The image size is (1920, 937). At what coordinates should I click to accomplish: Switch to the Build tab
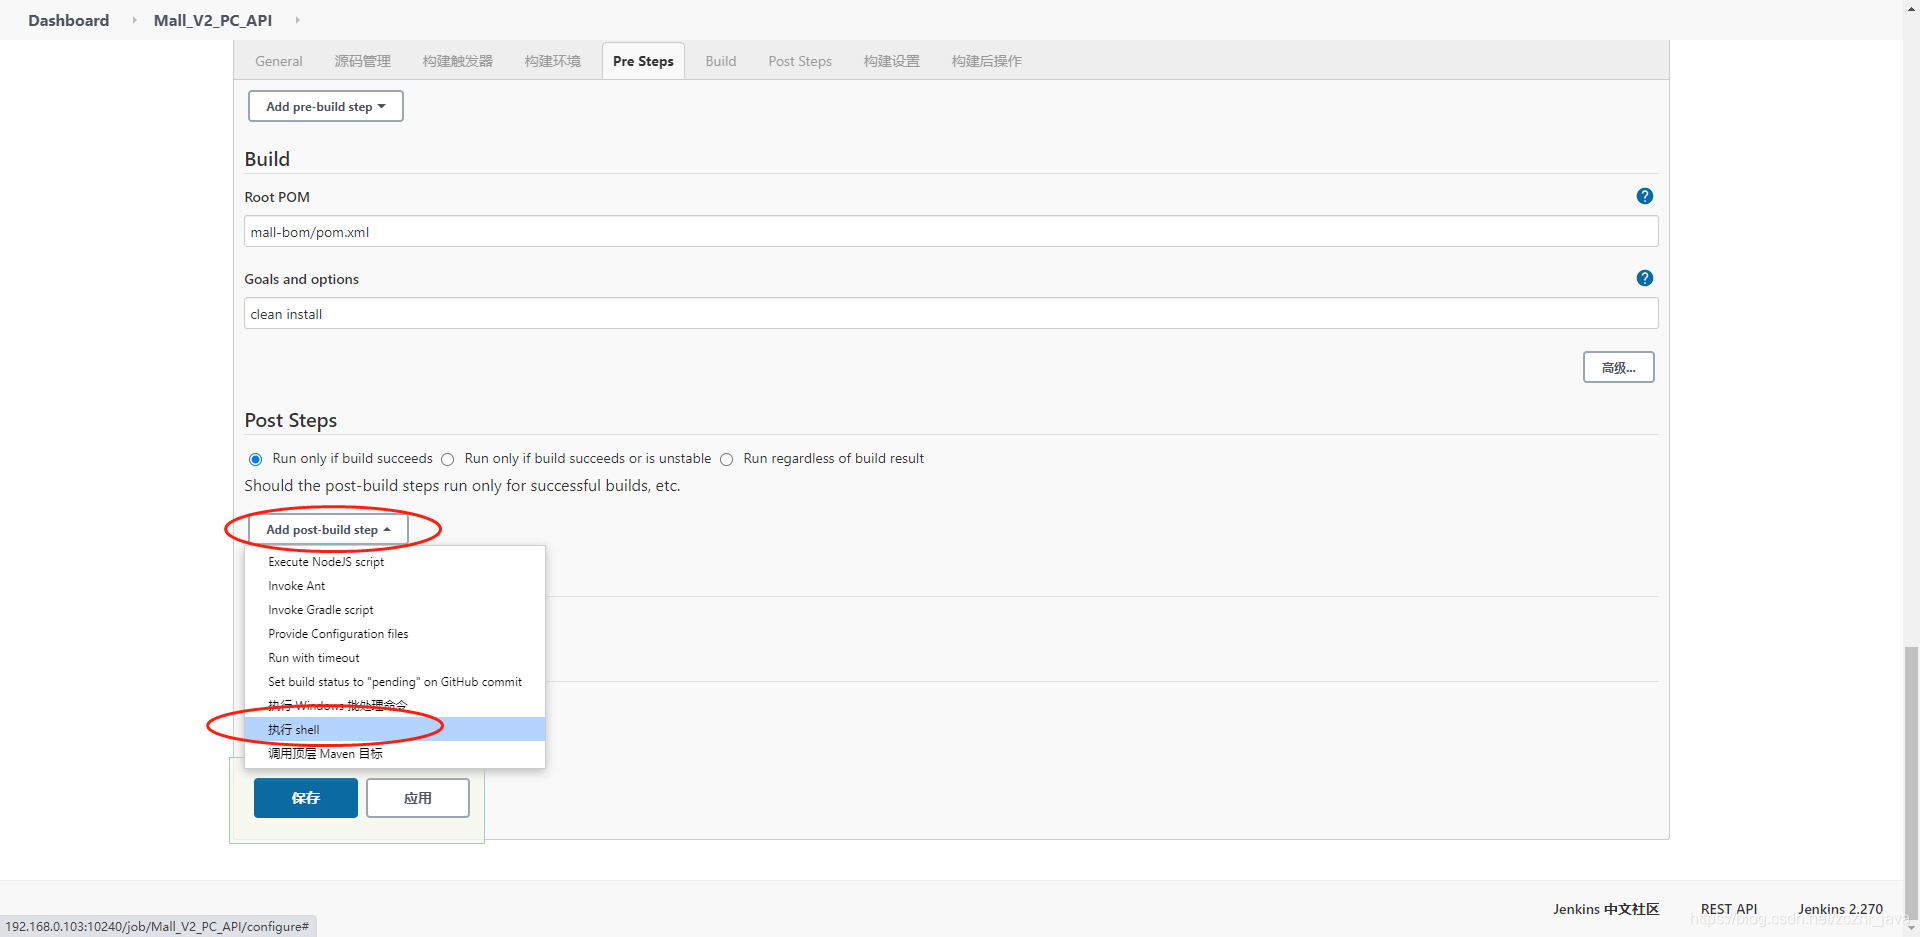click(x=721, y=61)
